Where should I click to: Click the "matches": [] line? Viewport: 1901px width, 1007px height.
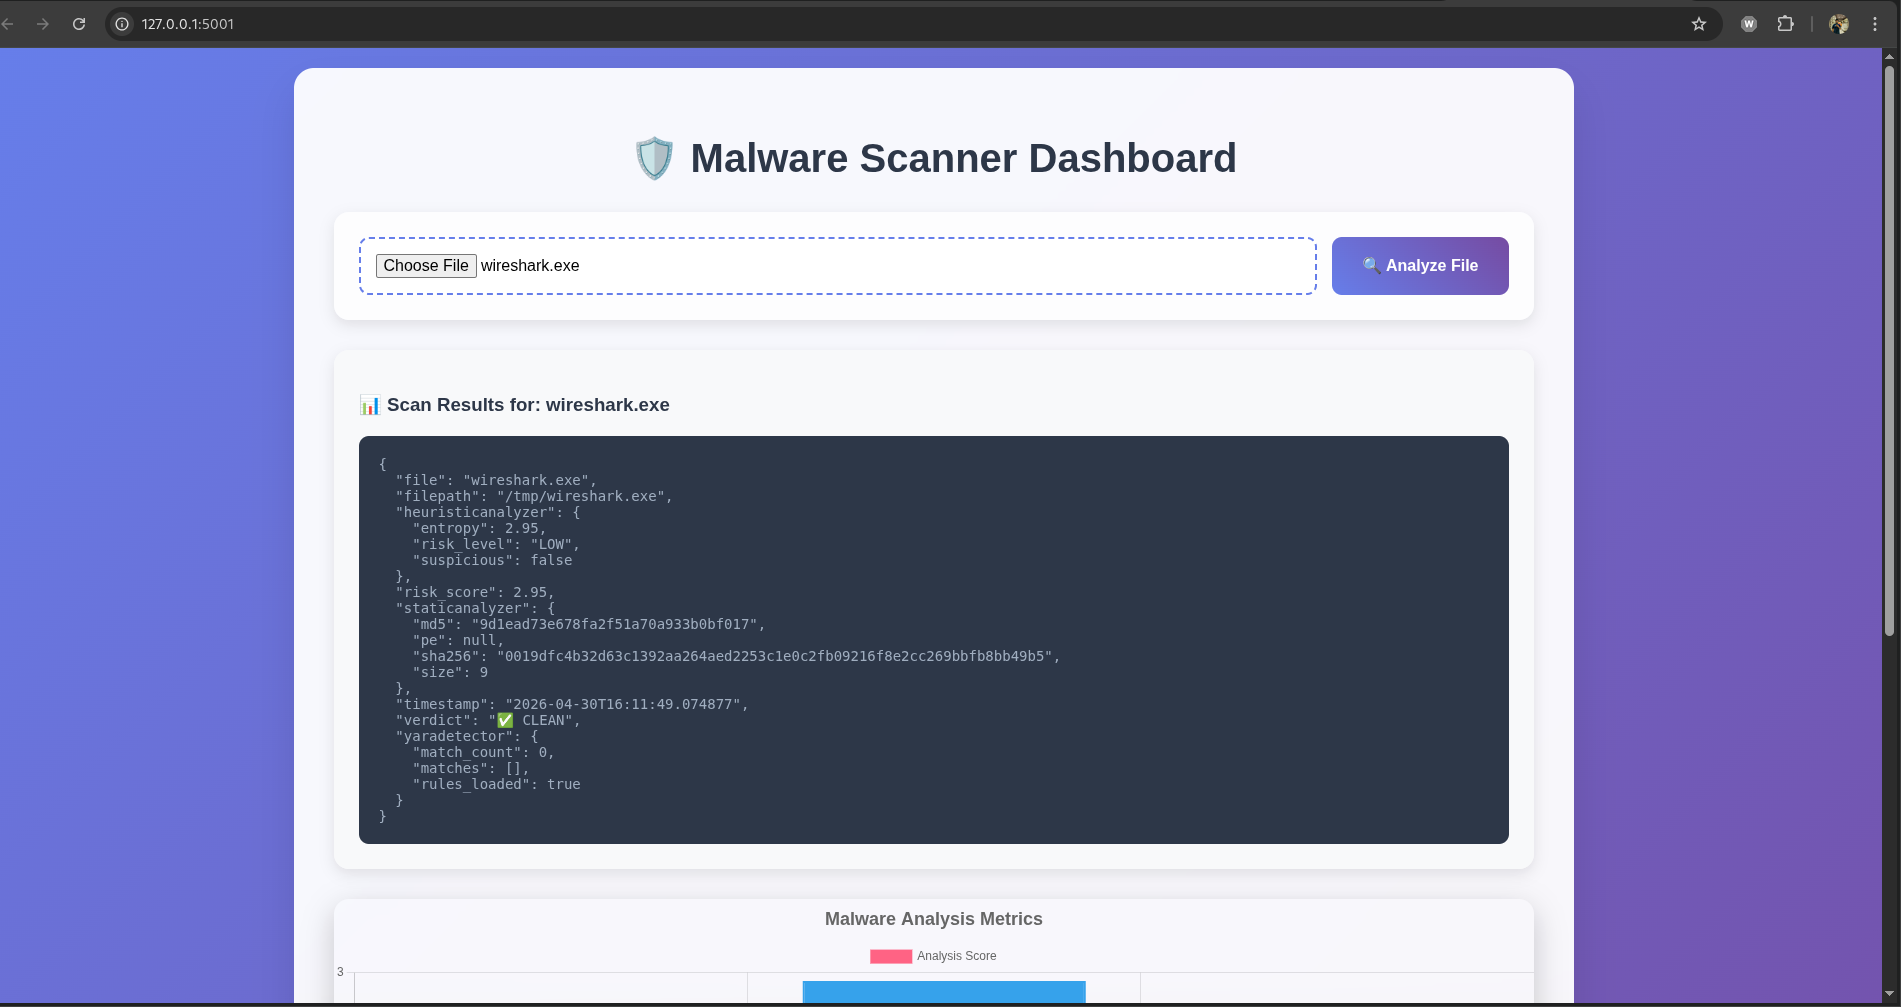[x=471, y=768]
